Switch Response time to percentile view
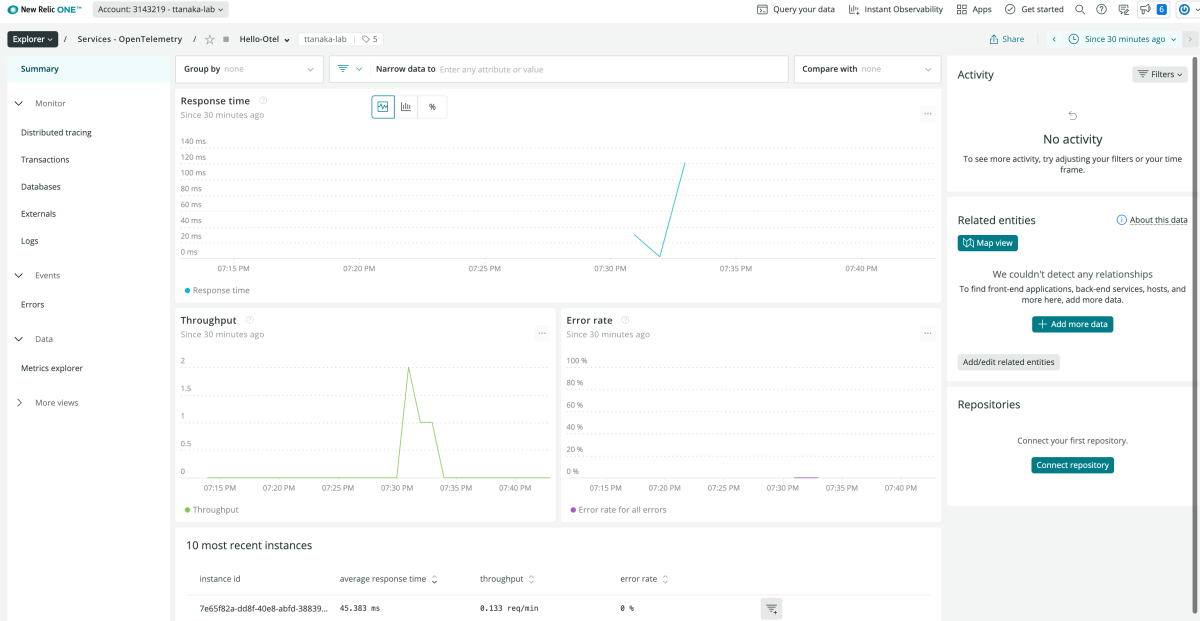The image size is (1200, 621). [432, 107]
